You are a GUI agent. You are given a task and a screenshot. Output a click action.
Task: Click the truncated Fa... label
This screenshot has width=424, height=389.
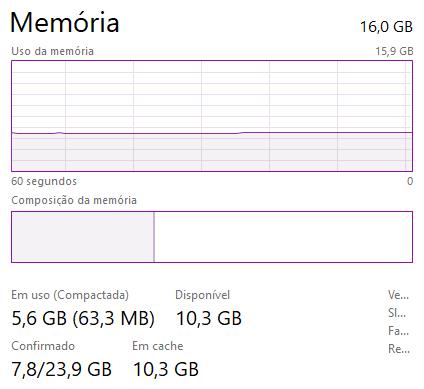[x=398, y=331]
